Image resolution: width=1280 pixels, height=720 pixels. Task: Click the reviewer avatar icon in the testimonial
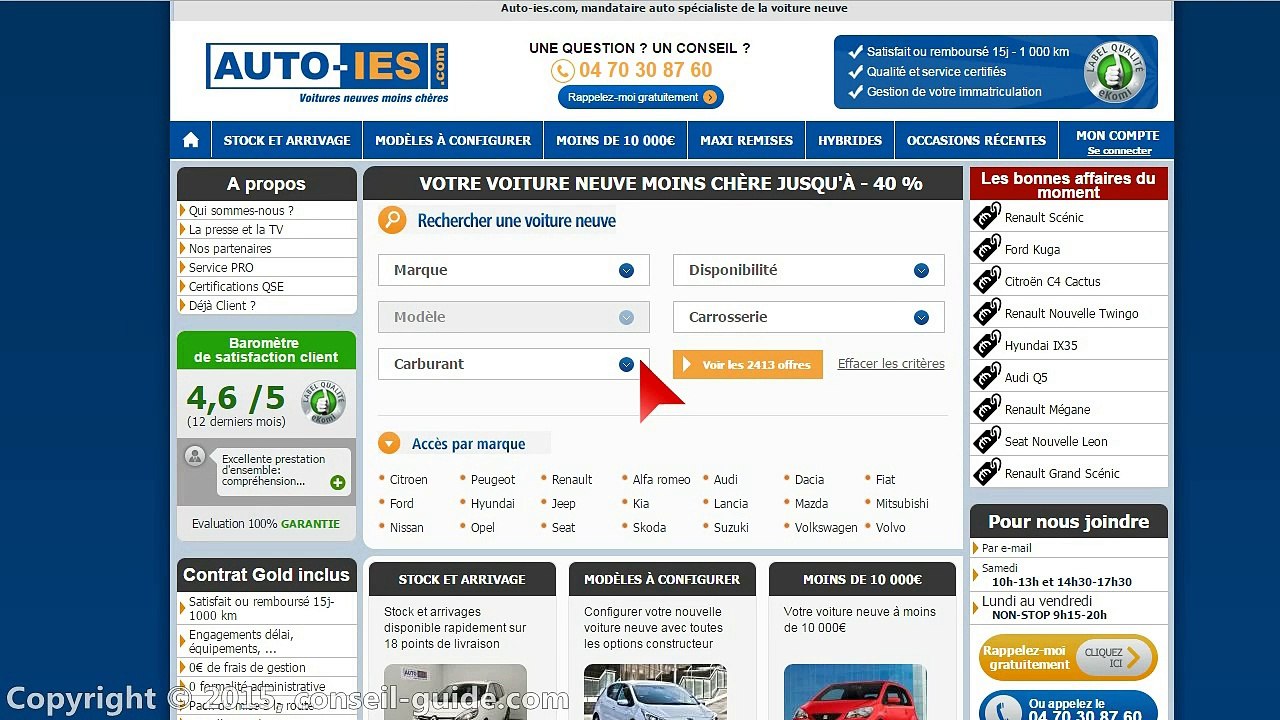(x=195, y=456)
